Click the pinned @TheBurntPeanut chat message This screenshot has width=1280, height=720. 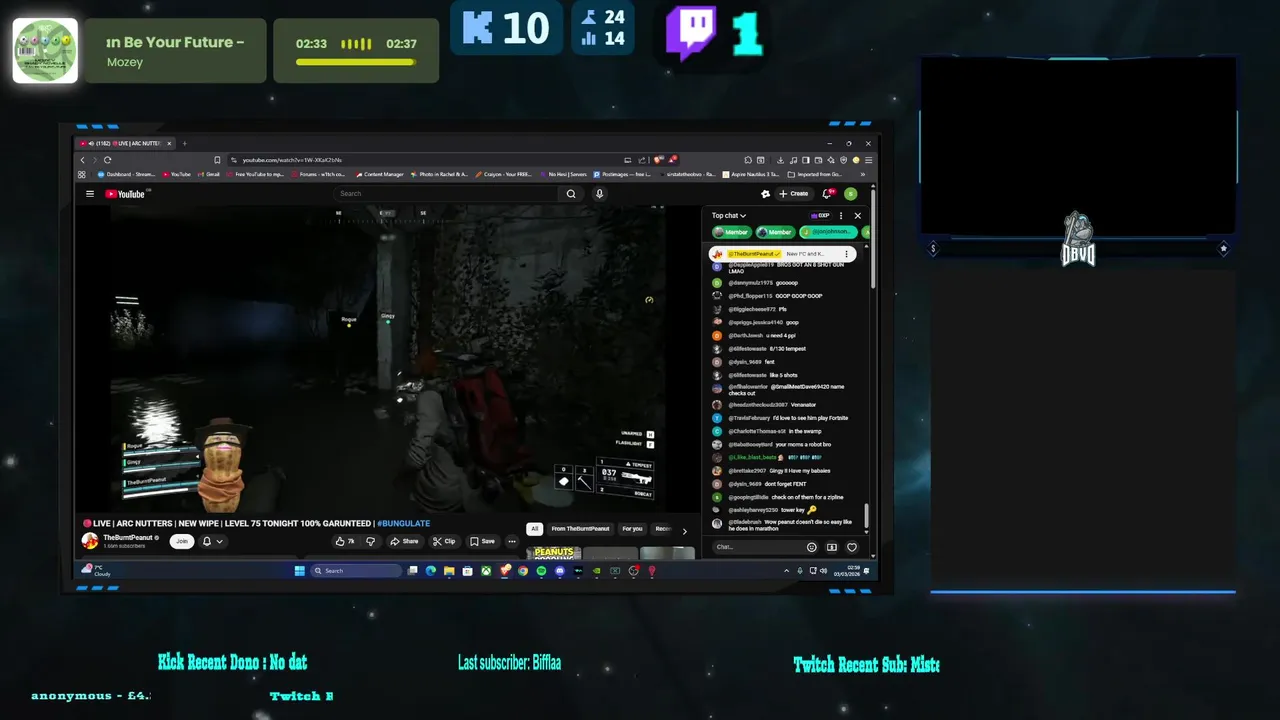(x=781, y=254)
